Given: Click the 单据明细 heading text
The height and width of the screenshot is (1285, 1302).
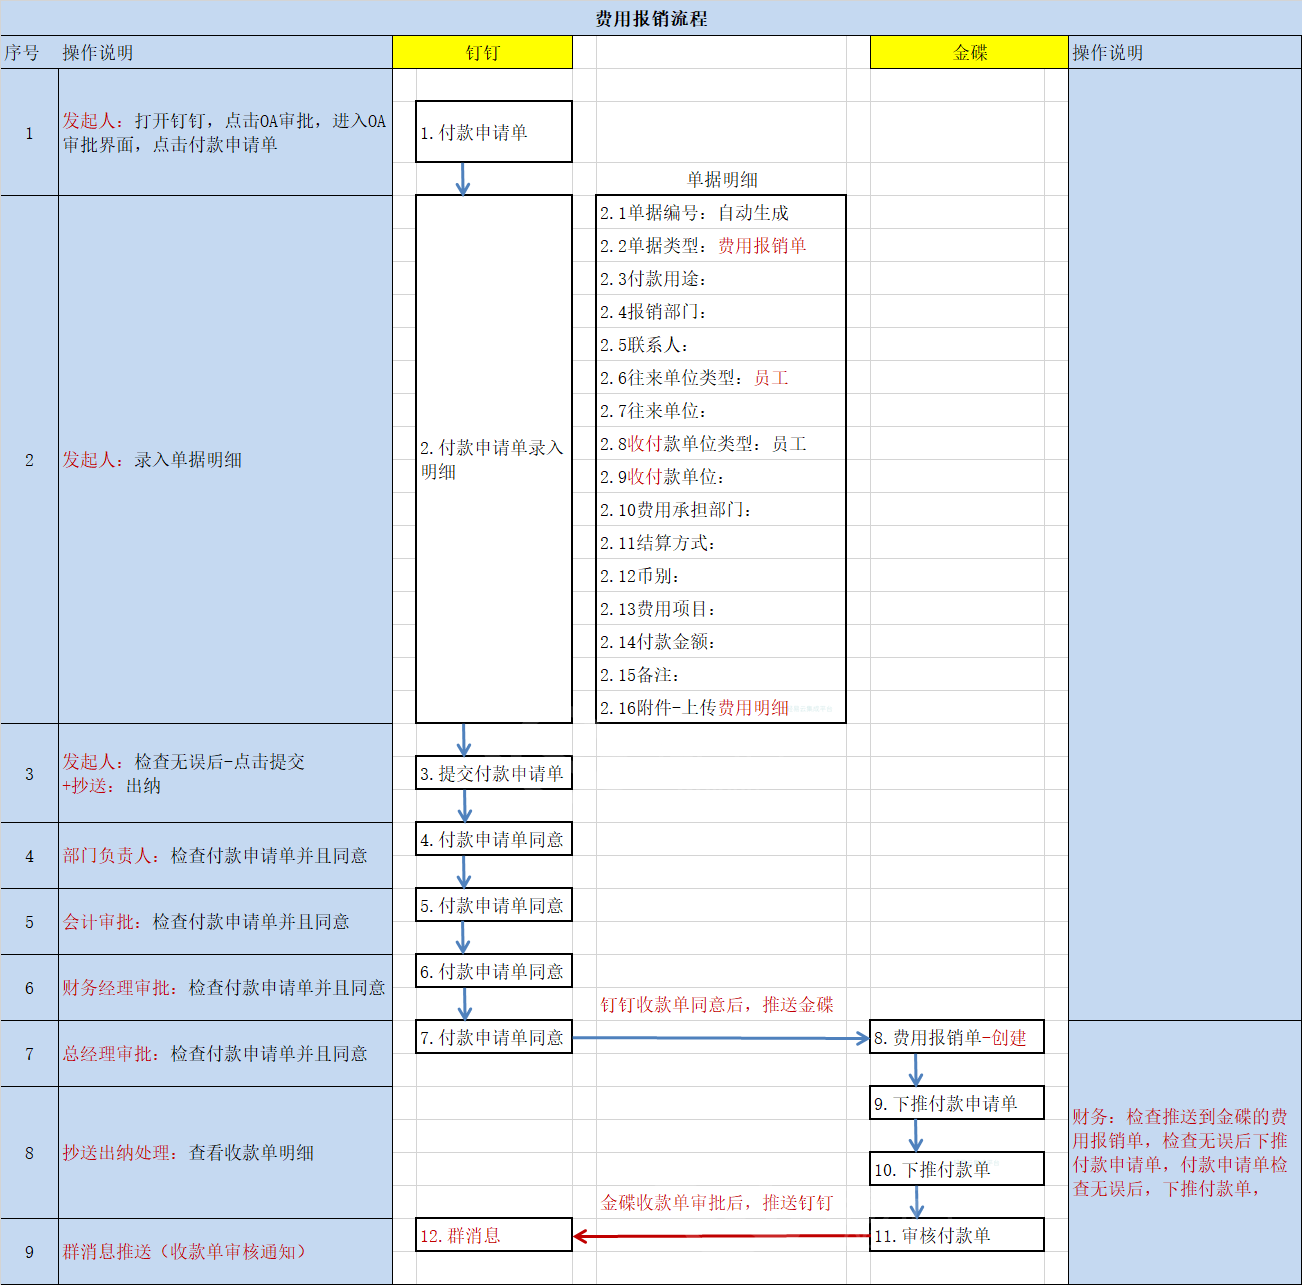Looking at the screenshot, I should [x=722, y=179].
